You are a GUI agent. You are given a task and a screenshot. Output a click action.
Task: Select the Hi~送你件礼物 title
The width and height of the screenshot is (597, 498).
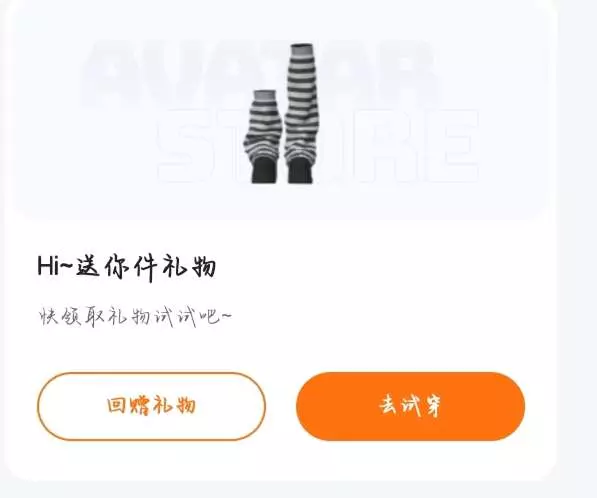point(127,266)
